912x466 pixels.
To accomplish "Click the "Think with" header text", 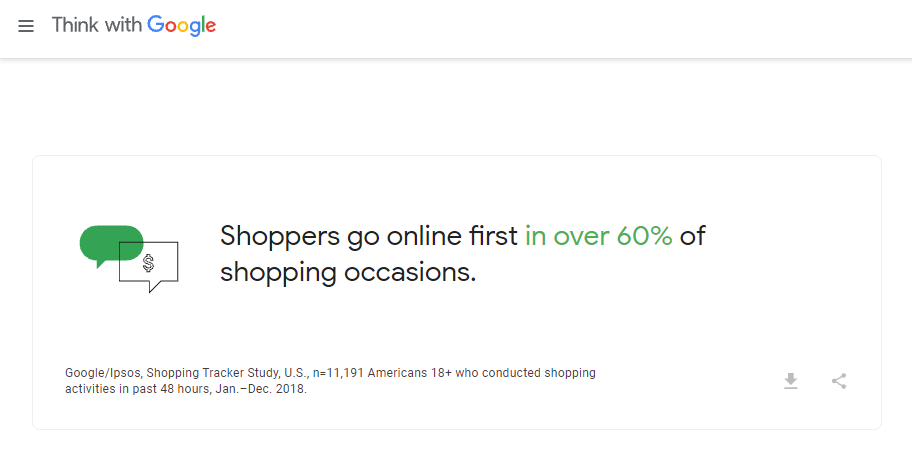I will (x=97, y=25).
